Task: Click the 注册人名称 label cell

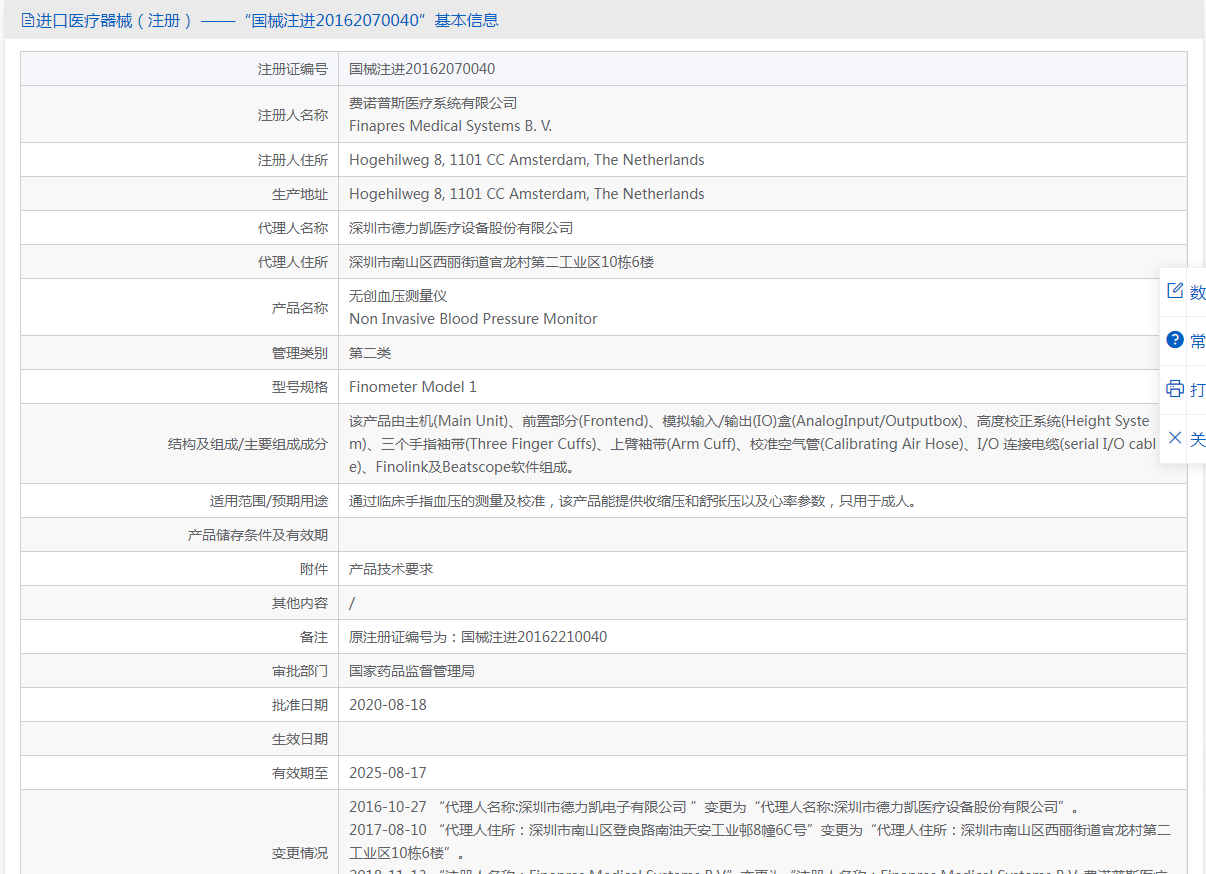Action: point(180,115)
